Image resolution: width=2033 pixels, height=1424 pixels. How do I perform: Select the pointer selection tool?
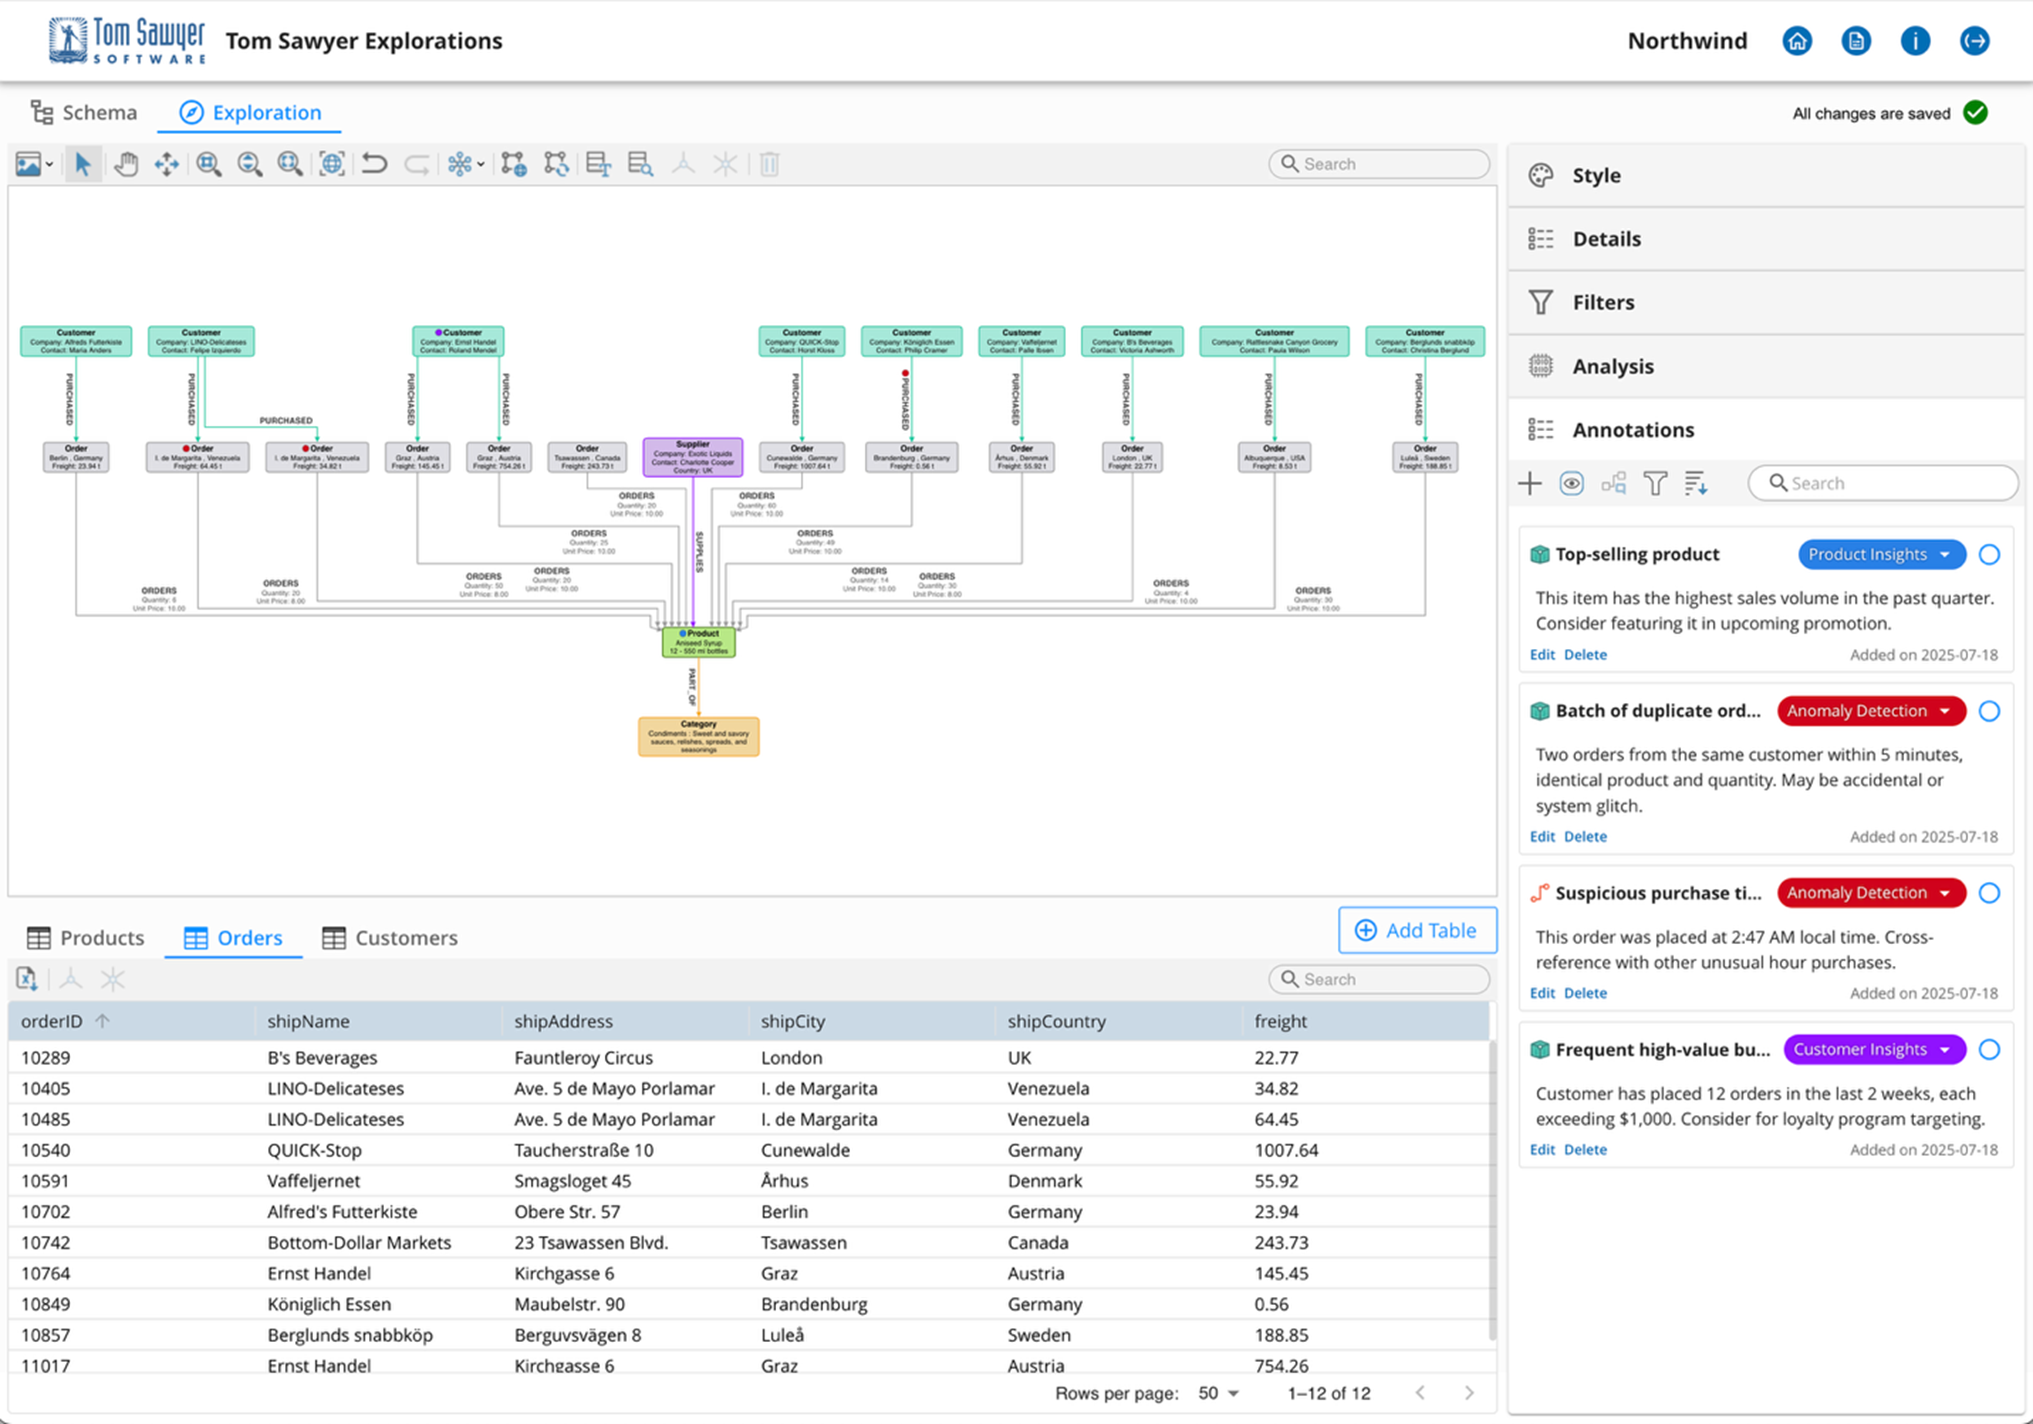coord(83,164)
